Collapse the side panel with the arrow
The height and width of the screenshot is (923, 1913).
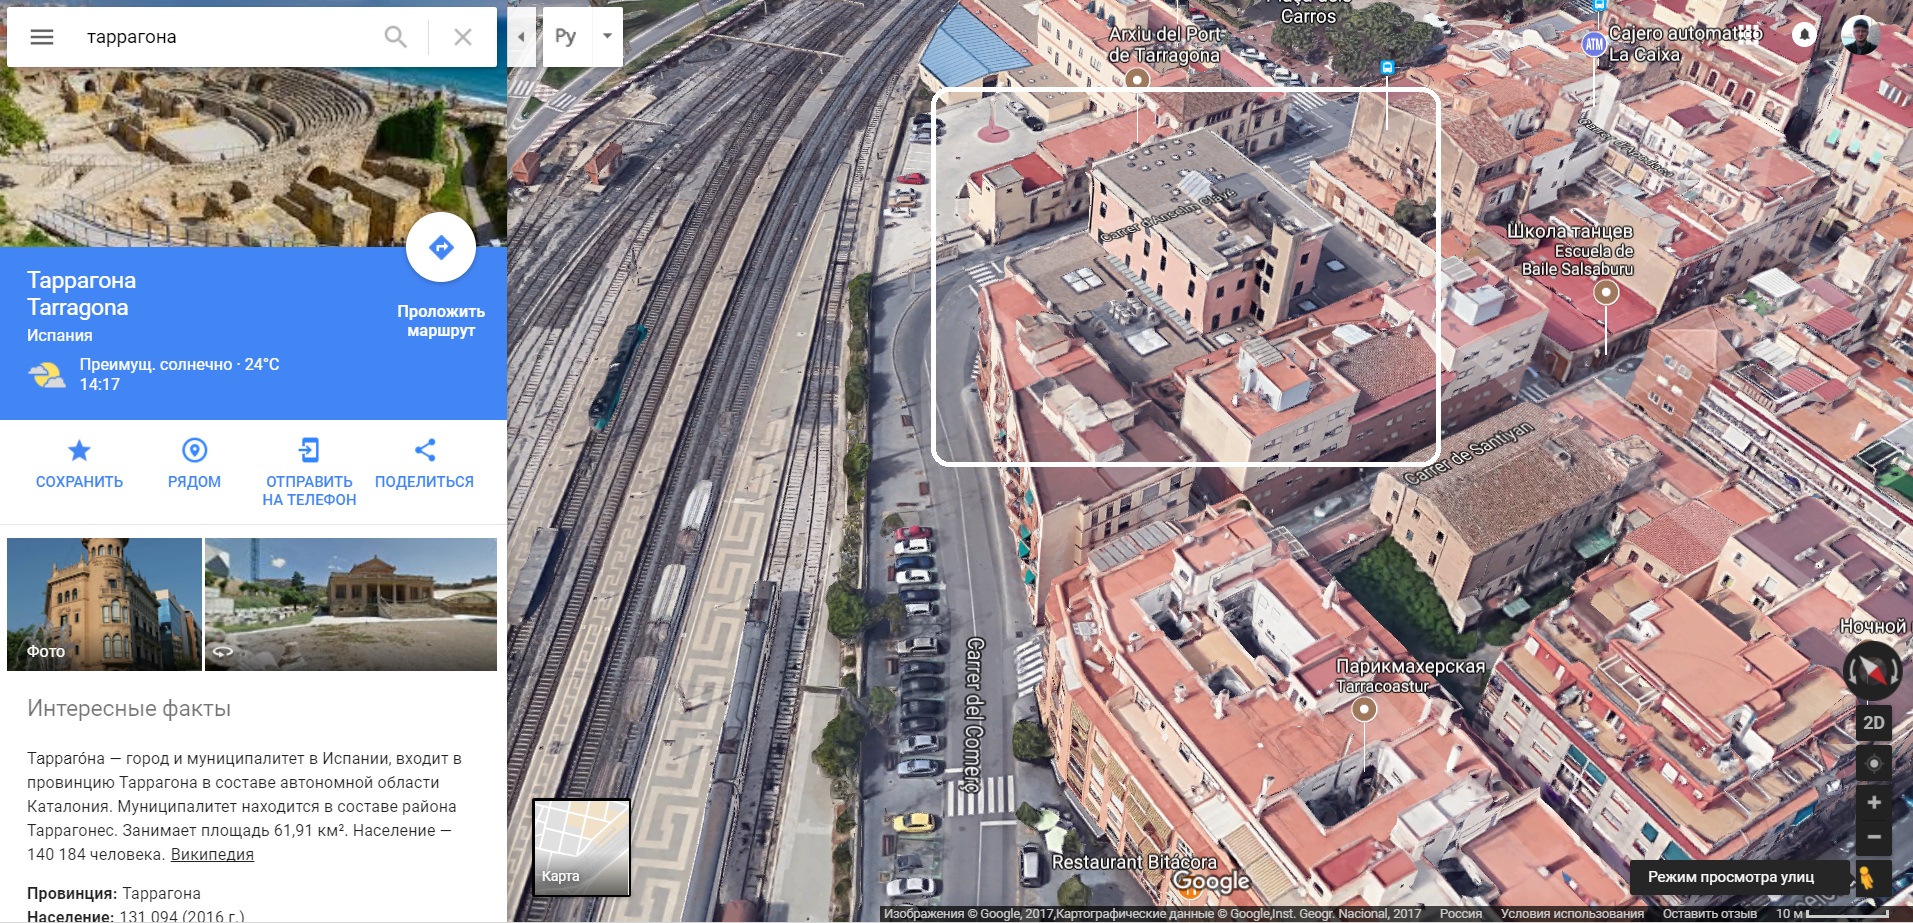tap(521, 37)
